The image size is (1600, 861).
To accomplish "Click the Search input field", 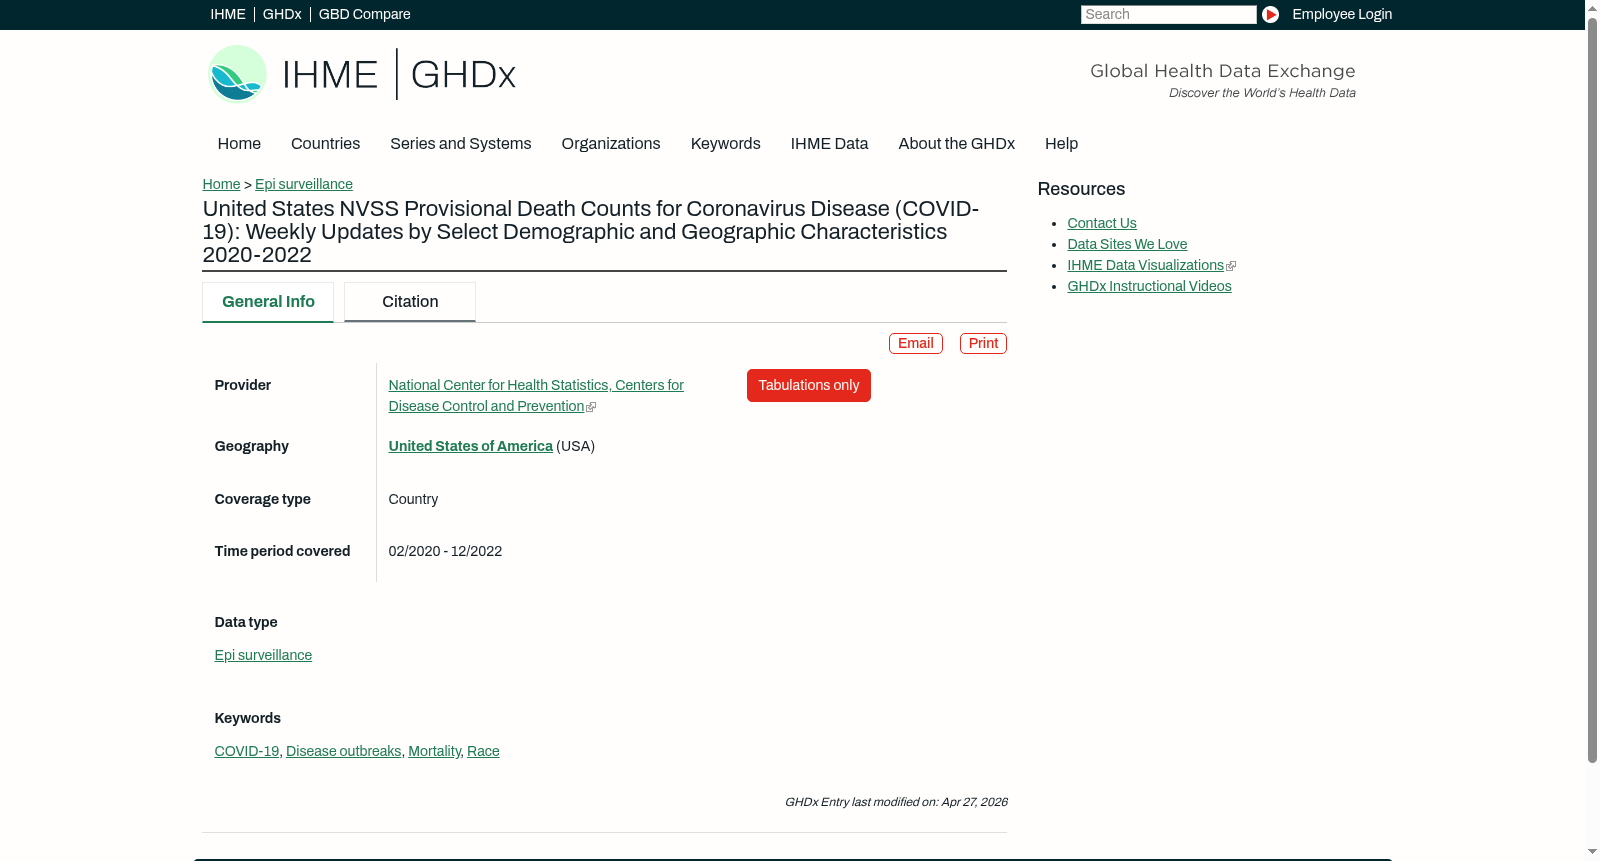I will [x=1168, y=14].
